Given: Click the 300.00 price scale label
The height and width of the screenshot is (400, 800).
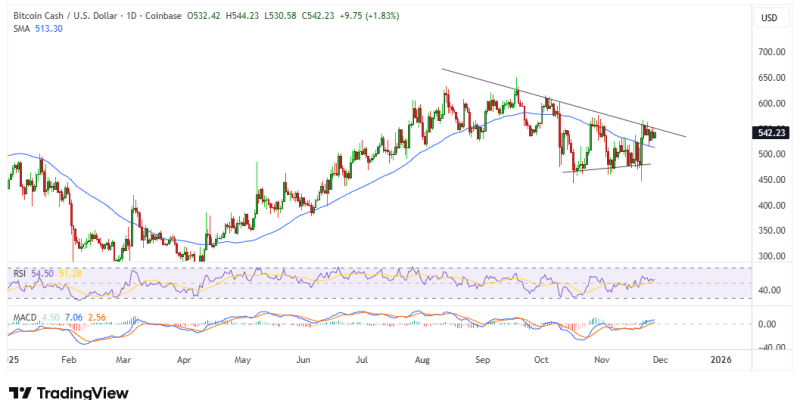Looking at the screenshot, I should [769, 257].
